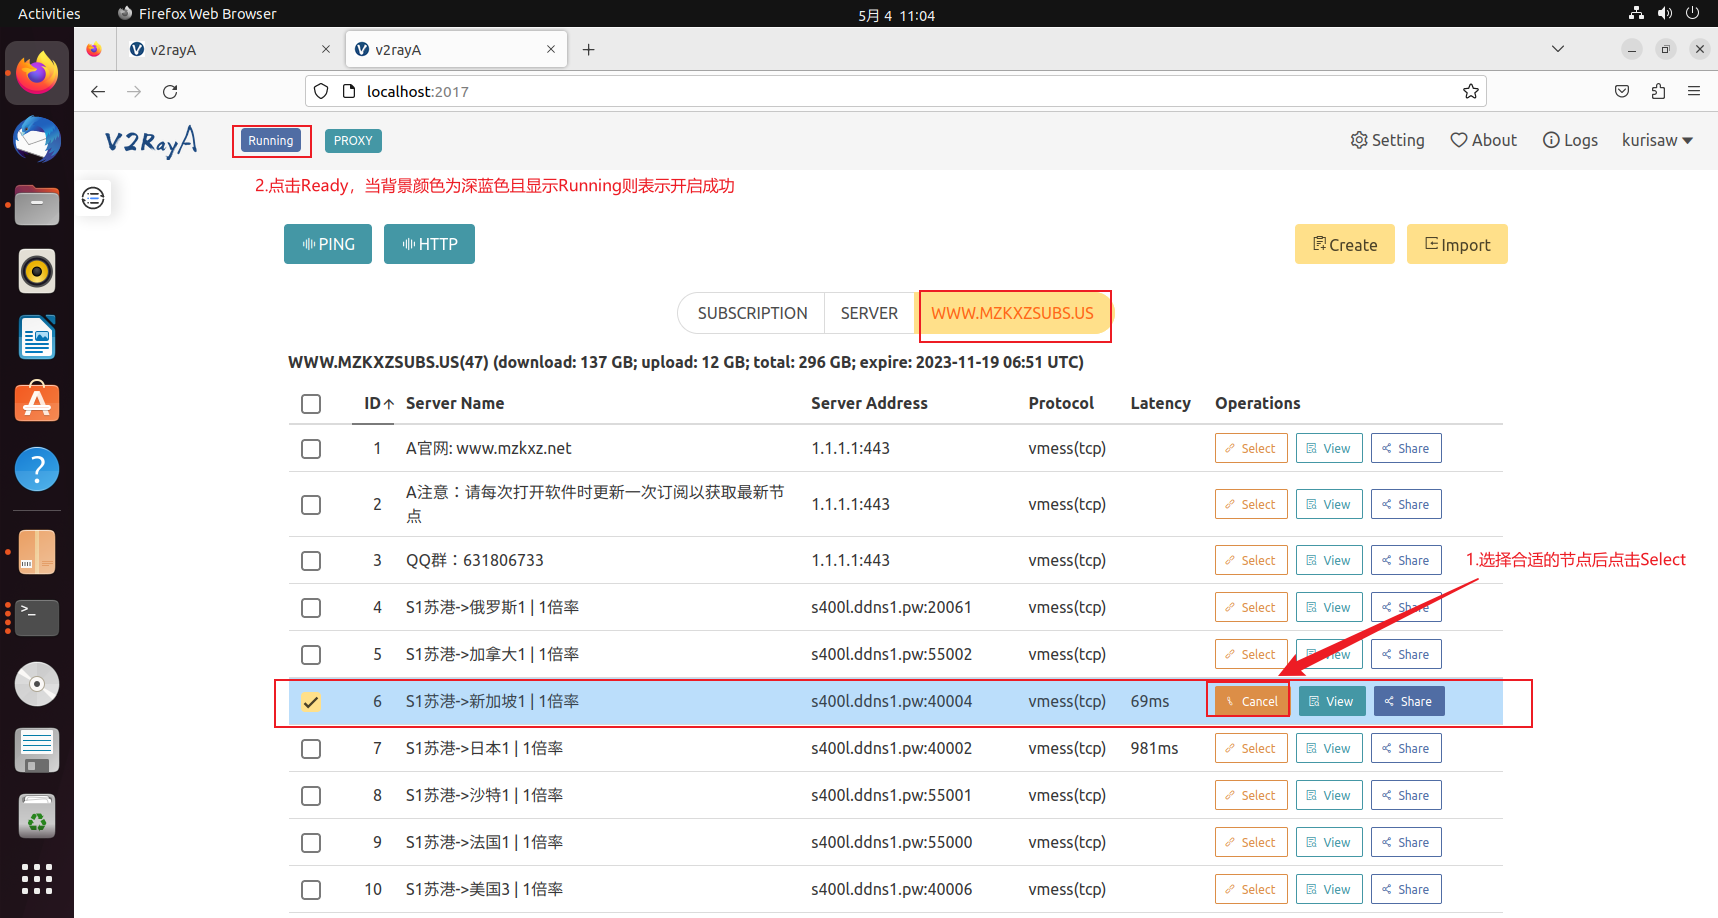Sort by Latency column header

1160,404
